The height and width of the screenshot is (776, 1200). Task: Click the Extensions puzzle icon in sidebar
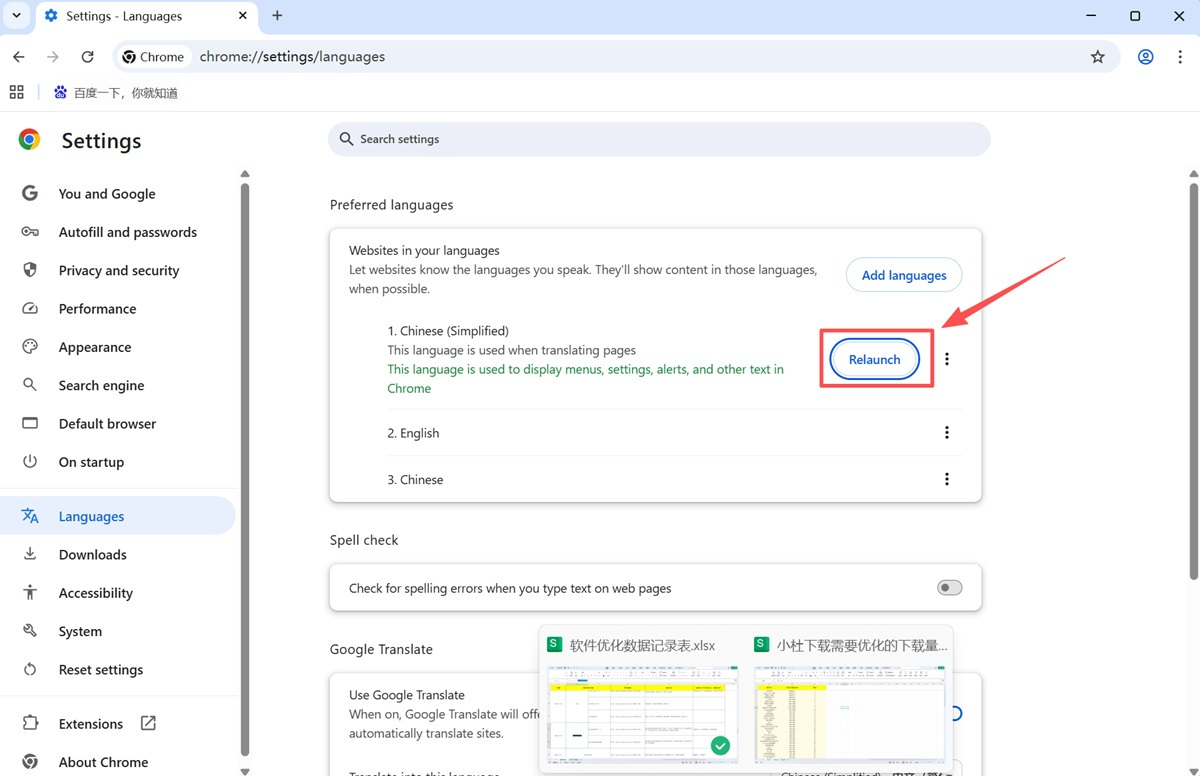(x=30, y=723)
